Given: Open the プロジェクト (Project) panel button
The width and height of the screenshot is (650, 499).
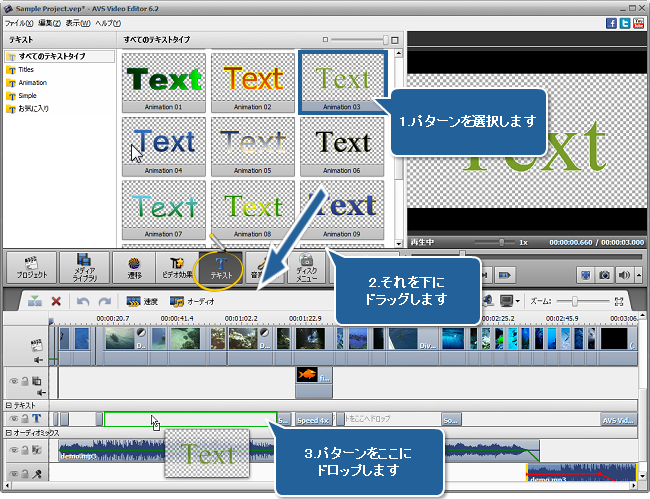Looking at the screenshot, I should click(31, 267).
